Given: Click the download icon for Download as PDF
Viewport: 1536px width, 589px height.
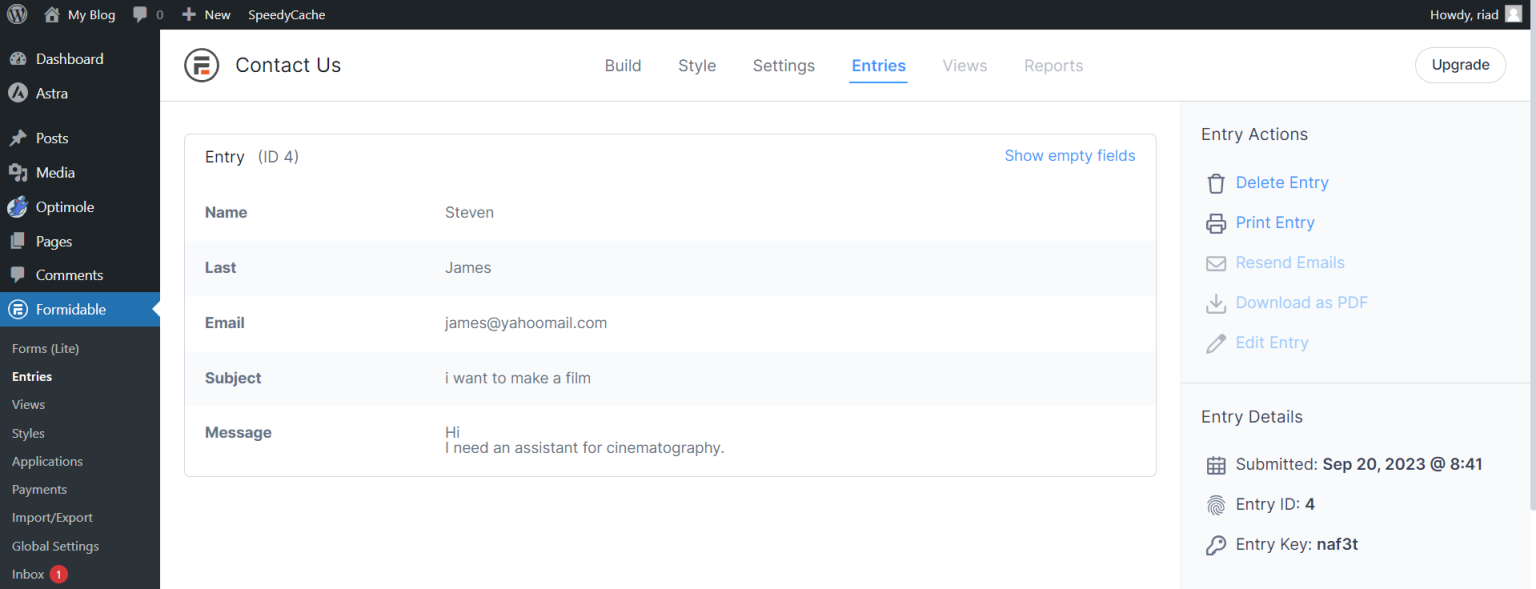Looking at the screenshot, I should pos(1216,302).
